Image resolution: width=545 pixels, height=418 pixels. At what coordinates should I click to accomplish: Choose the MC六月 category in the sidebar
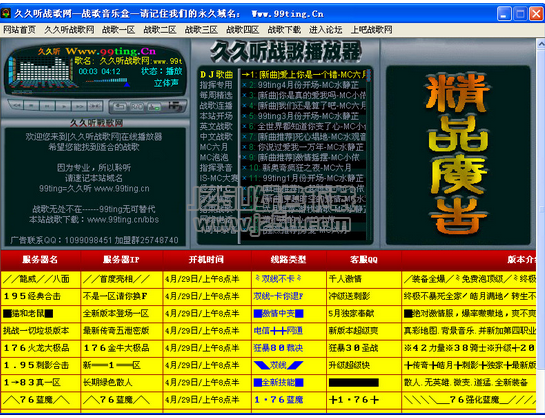coord(214,147)
